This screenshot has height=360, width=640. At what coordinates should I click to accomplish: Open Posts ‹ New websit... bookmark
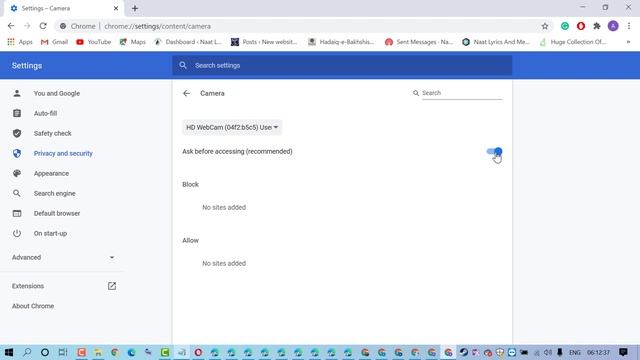click(x=264, y=42)
